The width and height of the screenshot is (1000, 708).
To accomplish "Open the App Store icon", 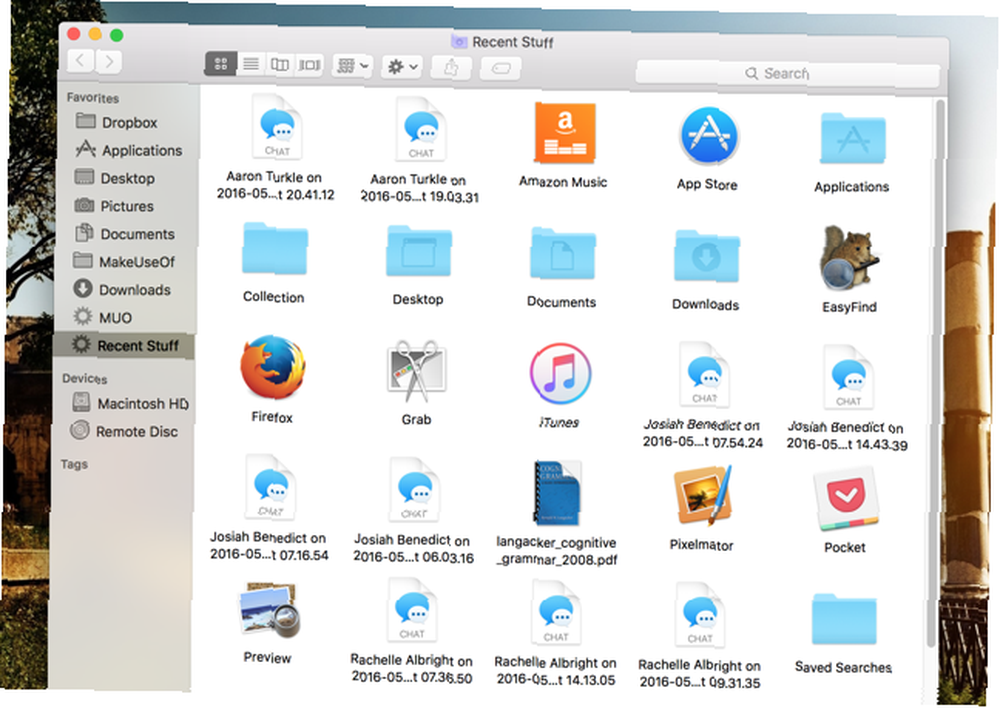I will tap(709, 136).
